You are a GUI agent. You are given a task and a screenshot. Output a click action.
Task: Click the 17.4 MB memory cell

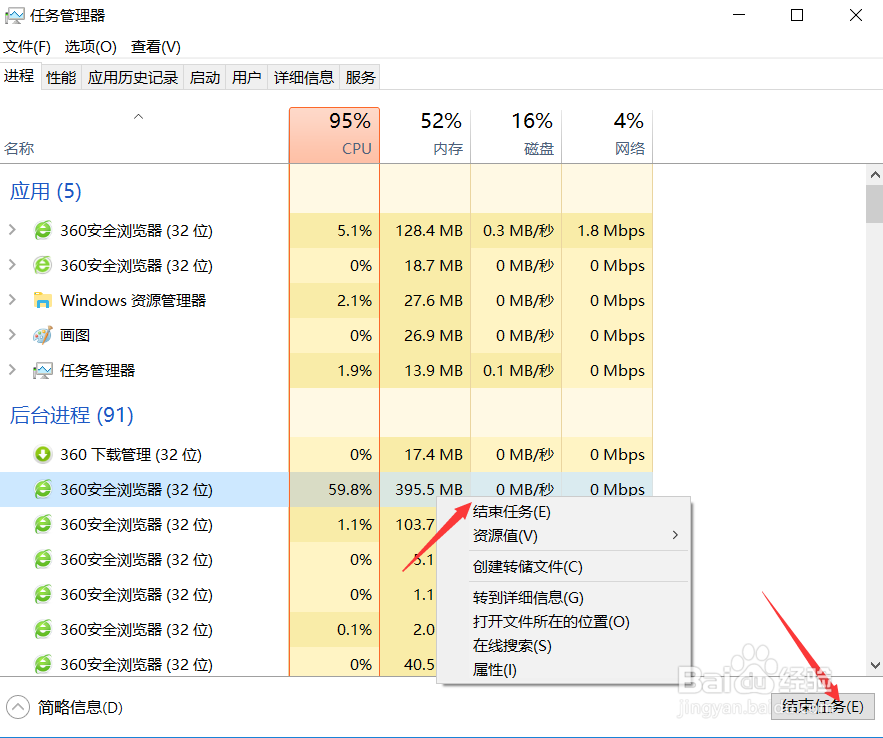click(x=425, y=454)
